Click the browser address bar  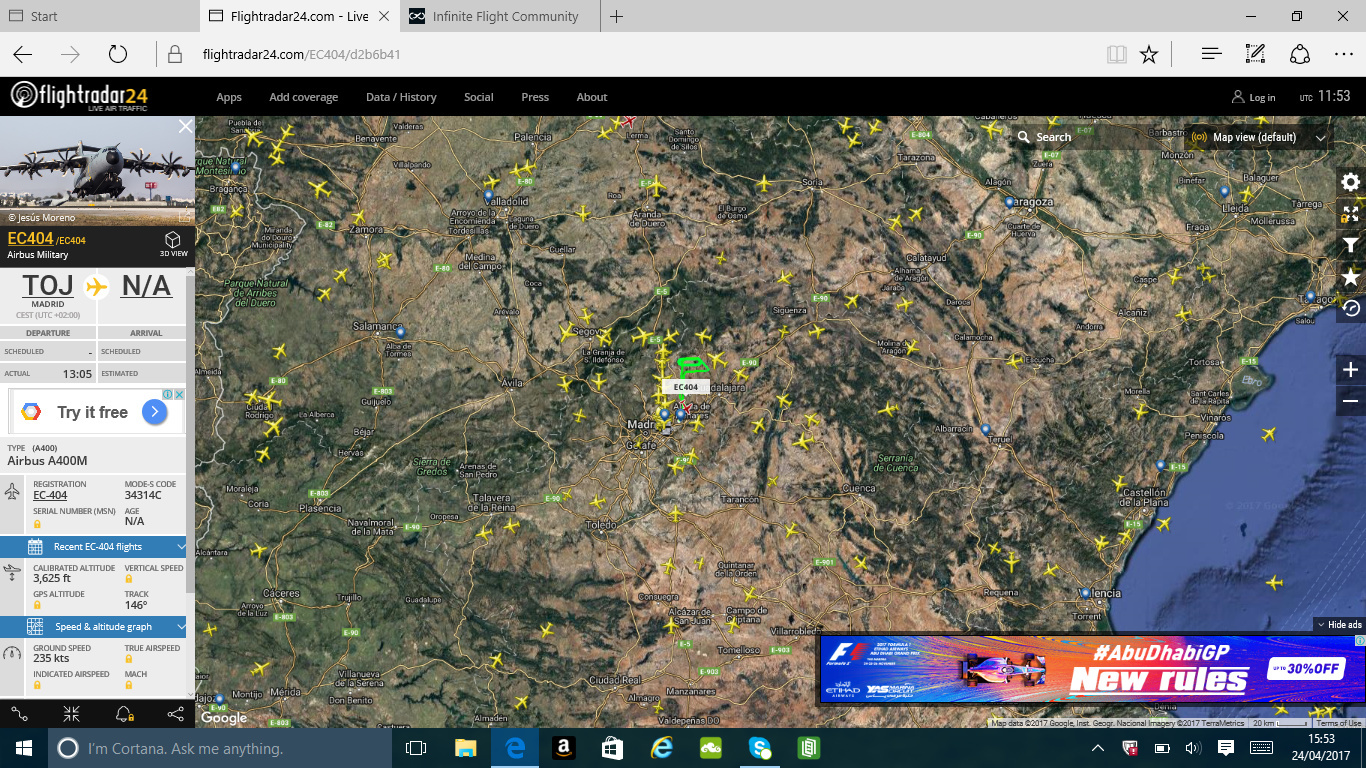tap(640, 54)
